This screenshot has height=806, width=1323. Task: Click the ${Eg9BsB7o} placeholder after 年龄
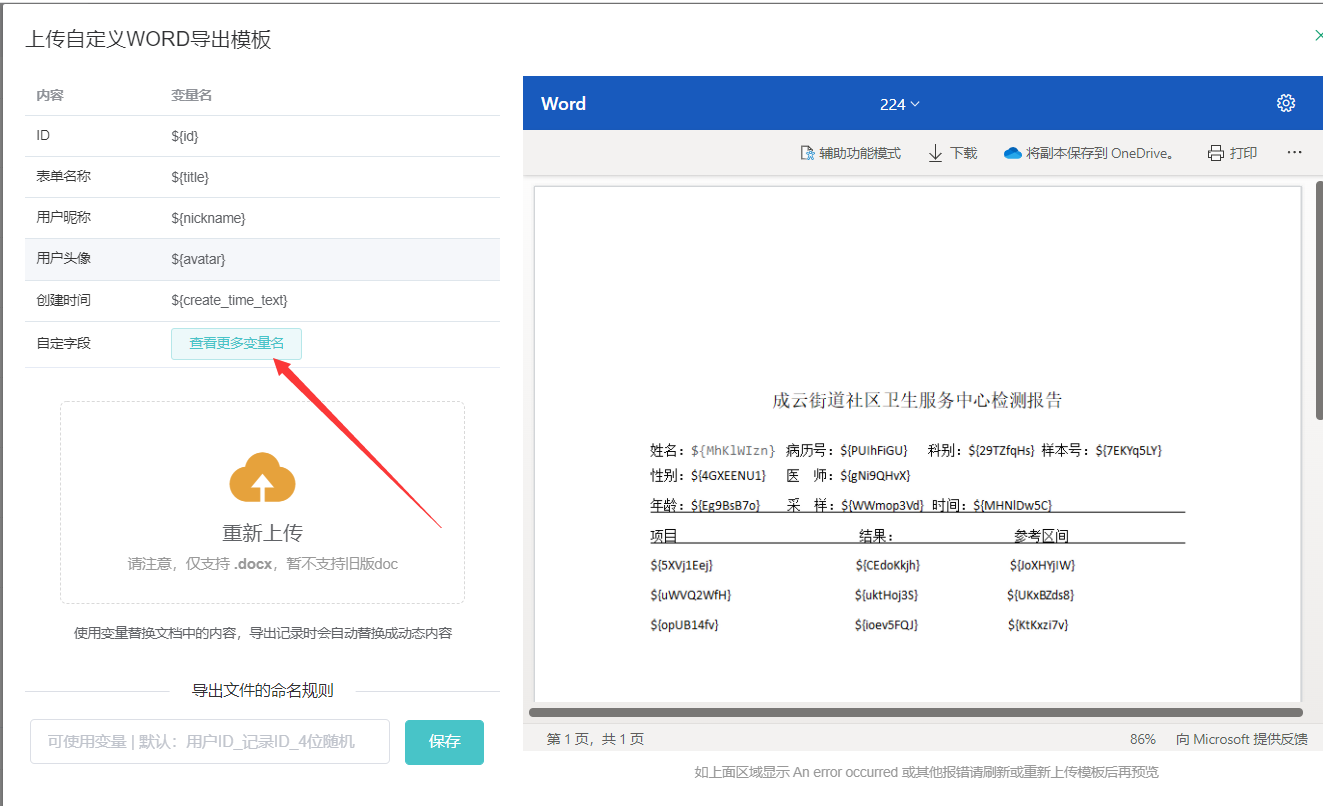click(725, 505)
